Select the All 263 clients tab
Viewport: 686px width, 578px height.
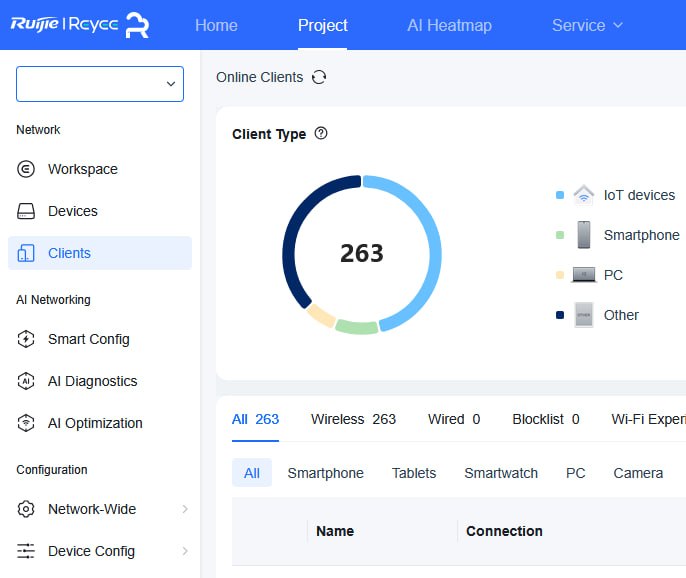256,419
